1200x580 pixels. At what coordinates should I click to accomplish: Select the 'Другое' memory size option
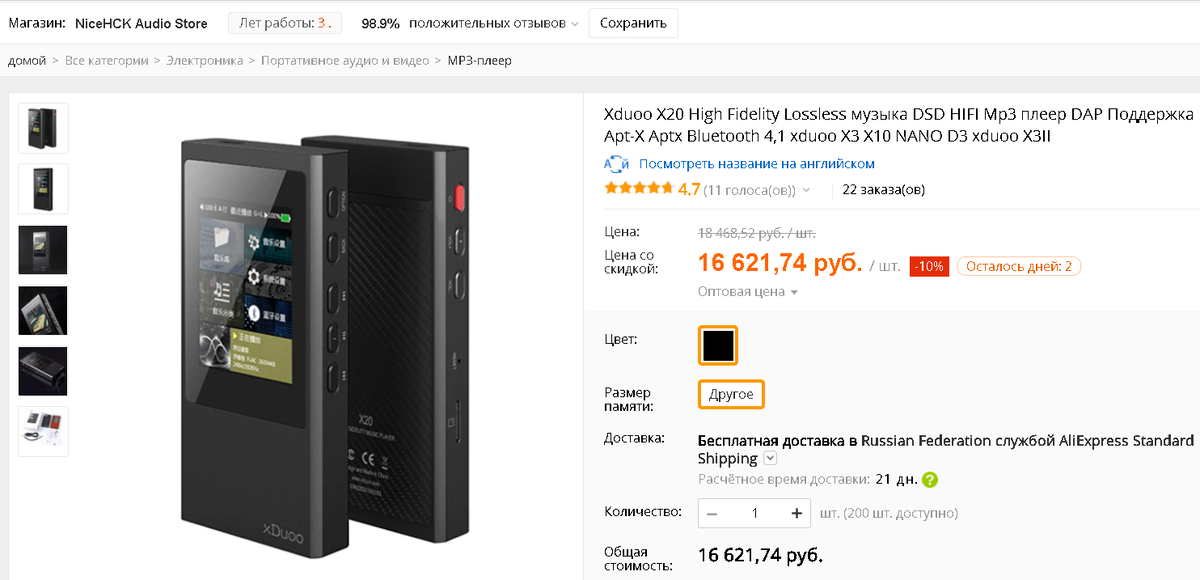[731, 394]
